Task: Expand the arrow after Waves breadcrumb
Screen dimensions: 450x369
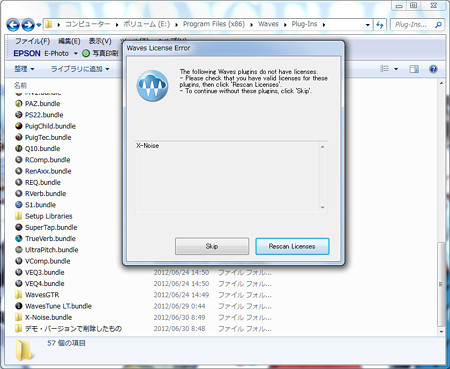Action: click(x=285, y=25)
